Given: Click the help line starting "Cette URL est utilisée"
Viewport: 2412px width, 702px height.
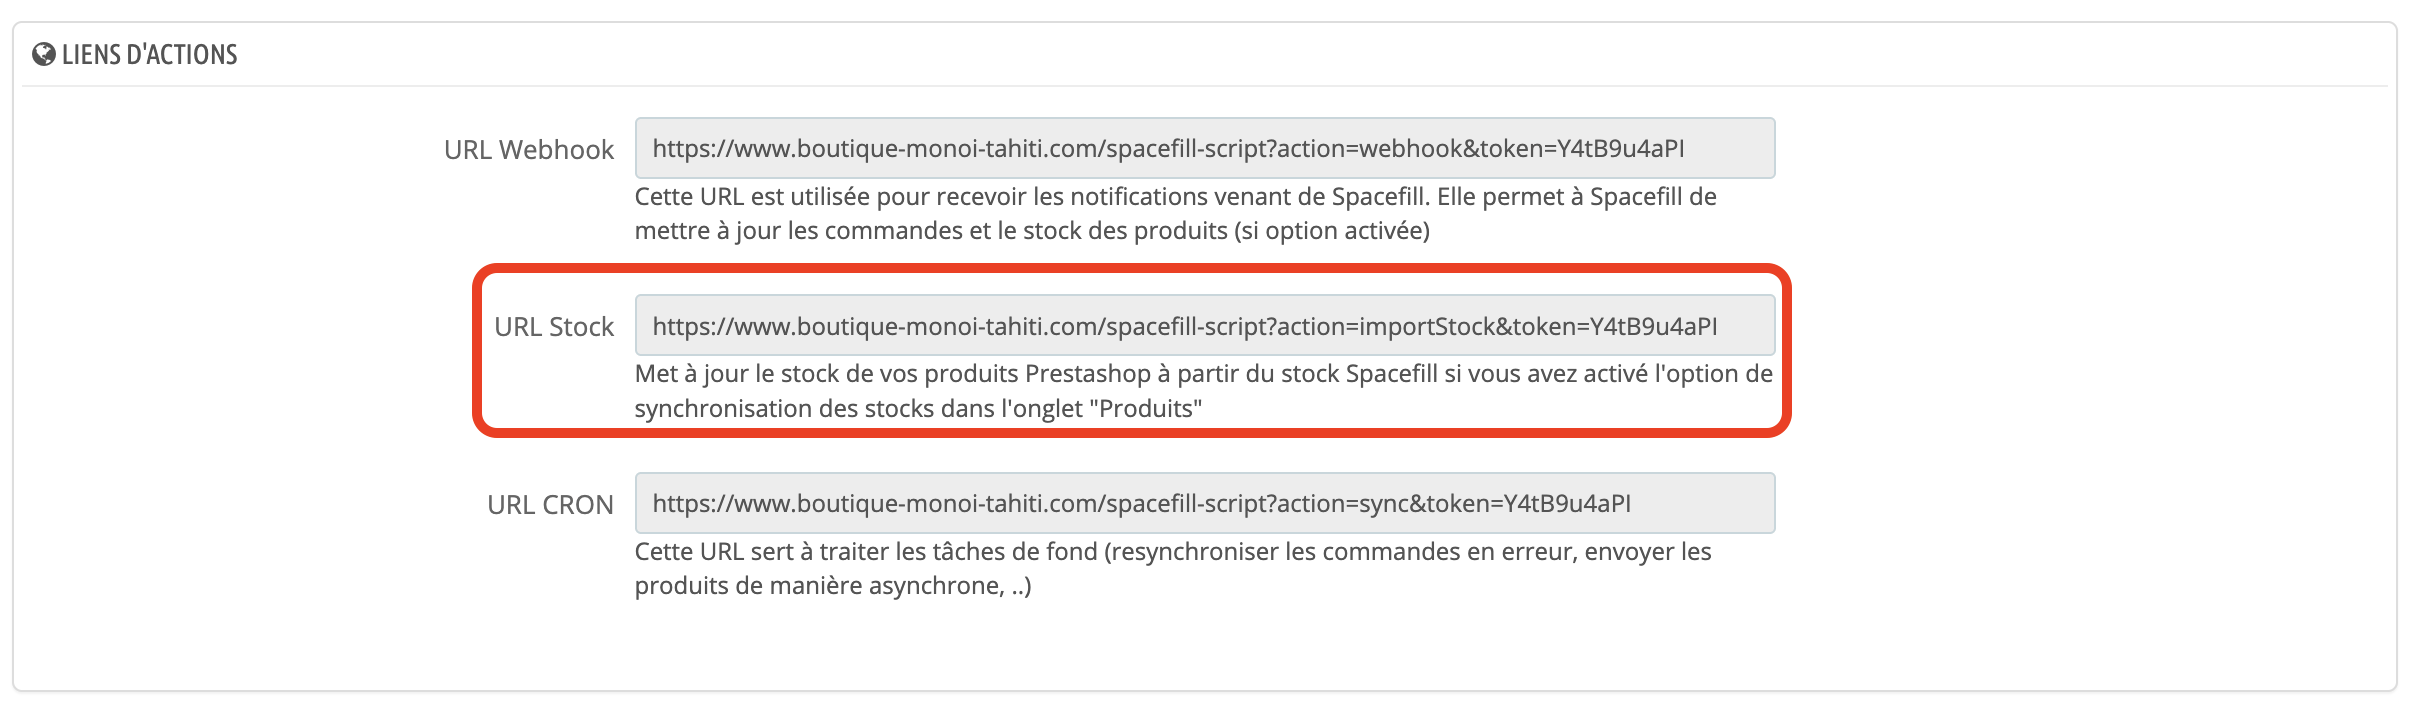Looking at the screenshot, I should 1175,197.
